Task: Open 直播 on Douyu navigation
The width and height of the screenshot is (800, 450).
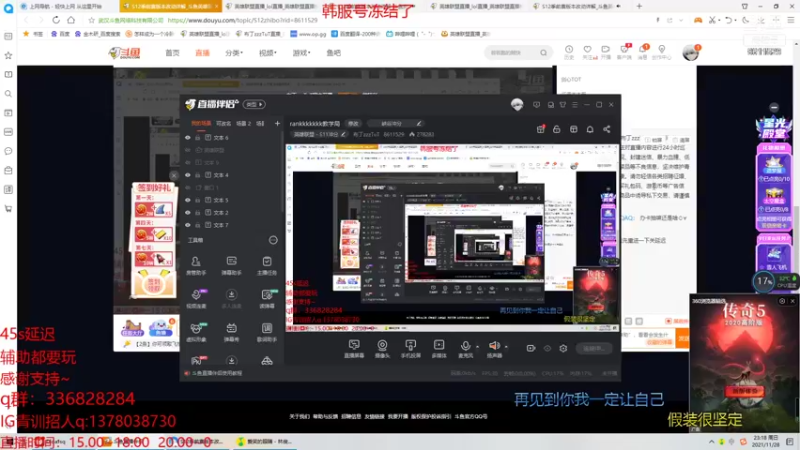Action: click(203, 53)
